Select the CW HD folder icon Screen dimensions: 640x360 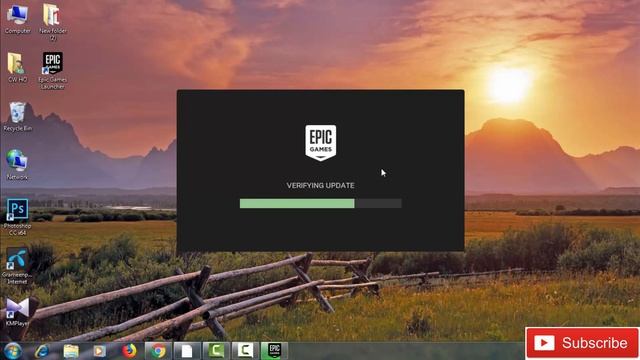click(17, 67)
